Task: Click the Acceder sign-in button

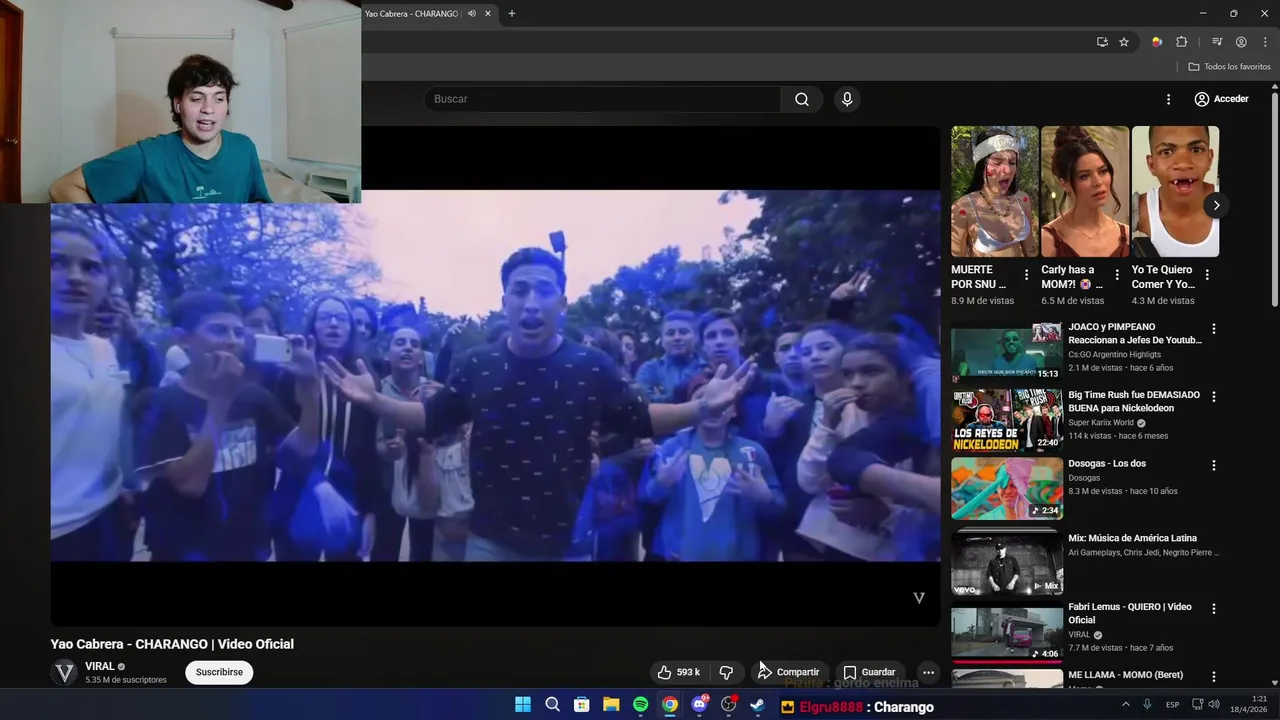Action: pyautogui.click(x=1221, y=99)
